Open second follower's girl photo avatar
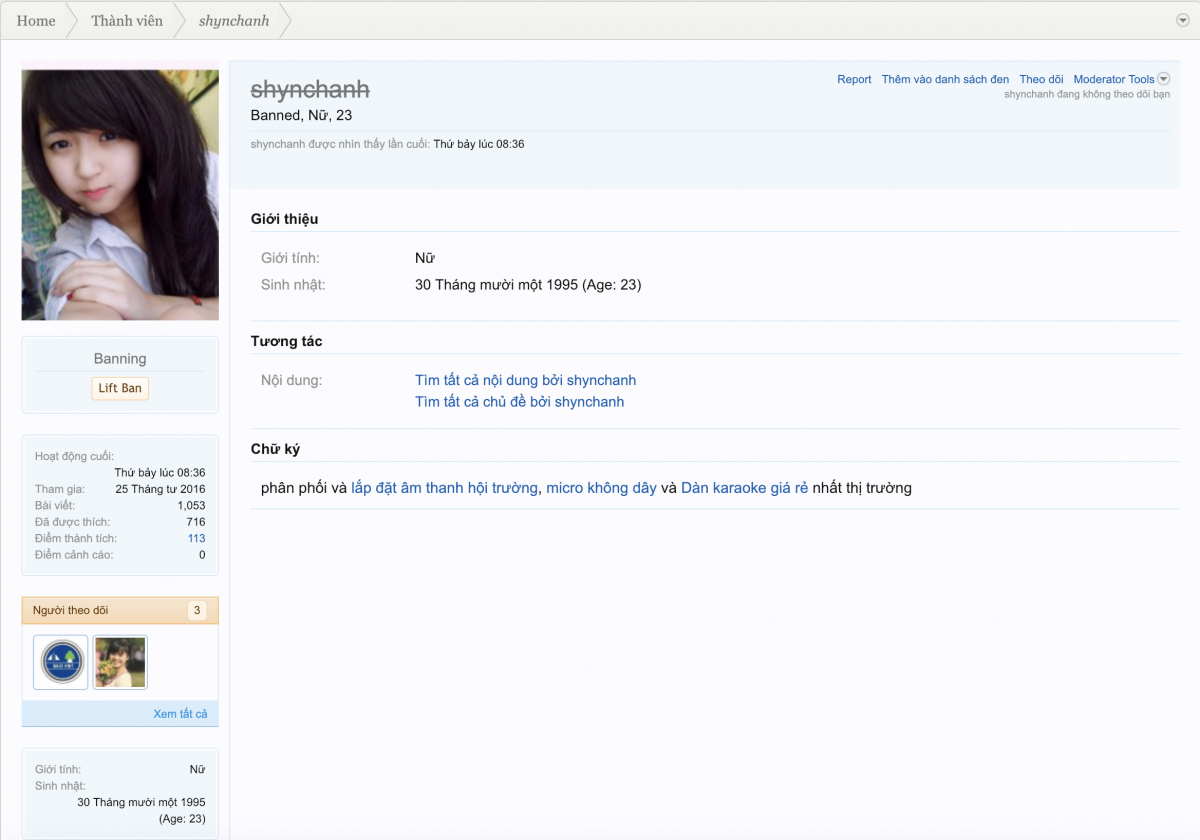 click(x=120, y=662)
